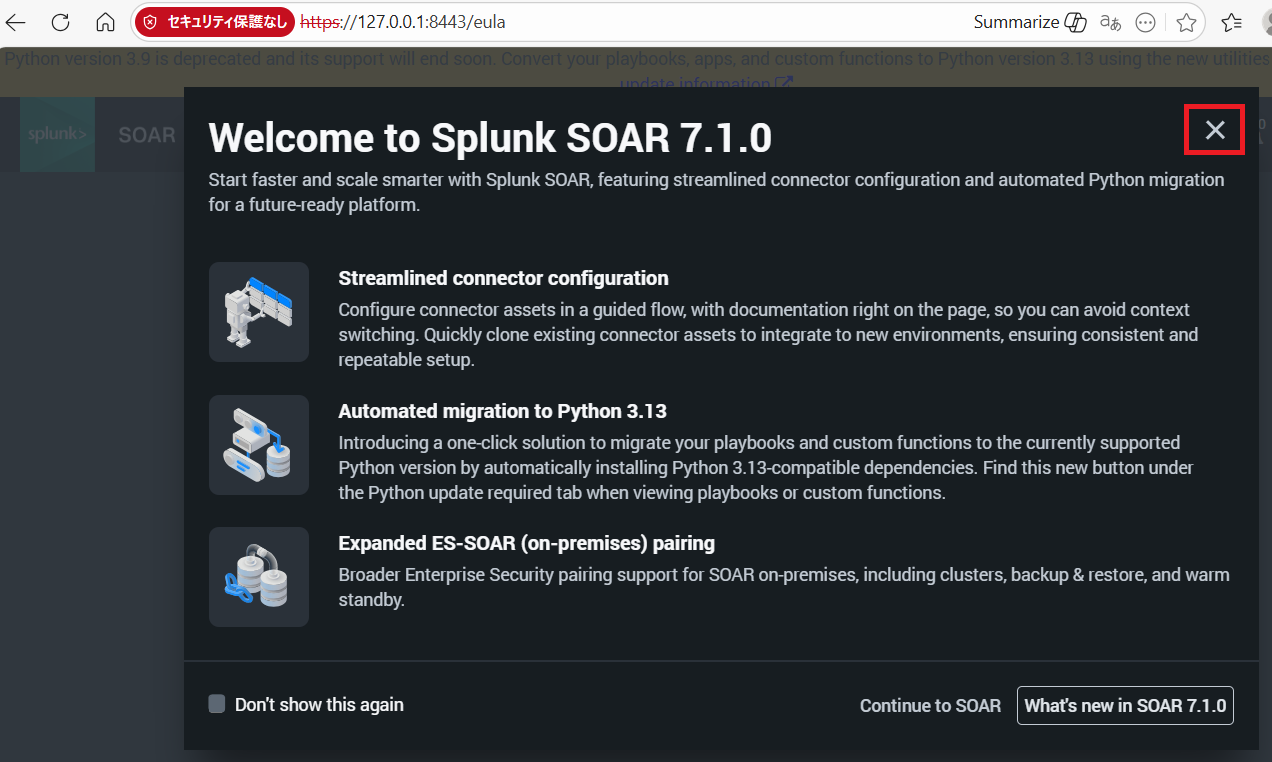This screenshot has width=1272, height=762.
Task: Go back using browser back arrow
Action: [16, 22]
